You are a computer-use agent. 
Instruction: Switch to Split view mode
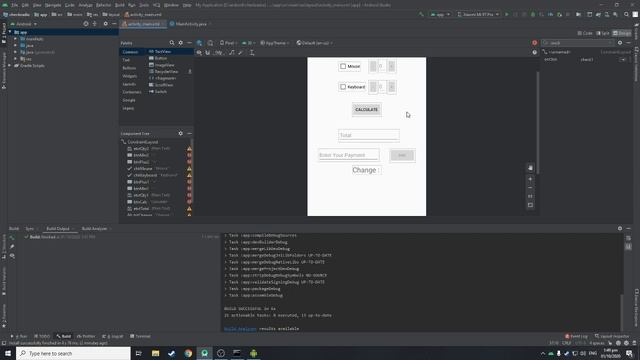pyautogui.click(x=602, y=33)
